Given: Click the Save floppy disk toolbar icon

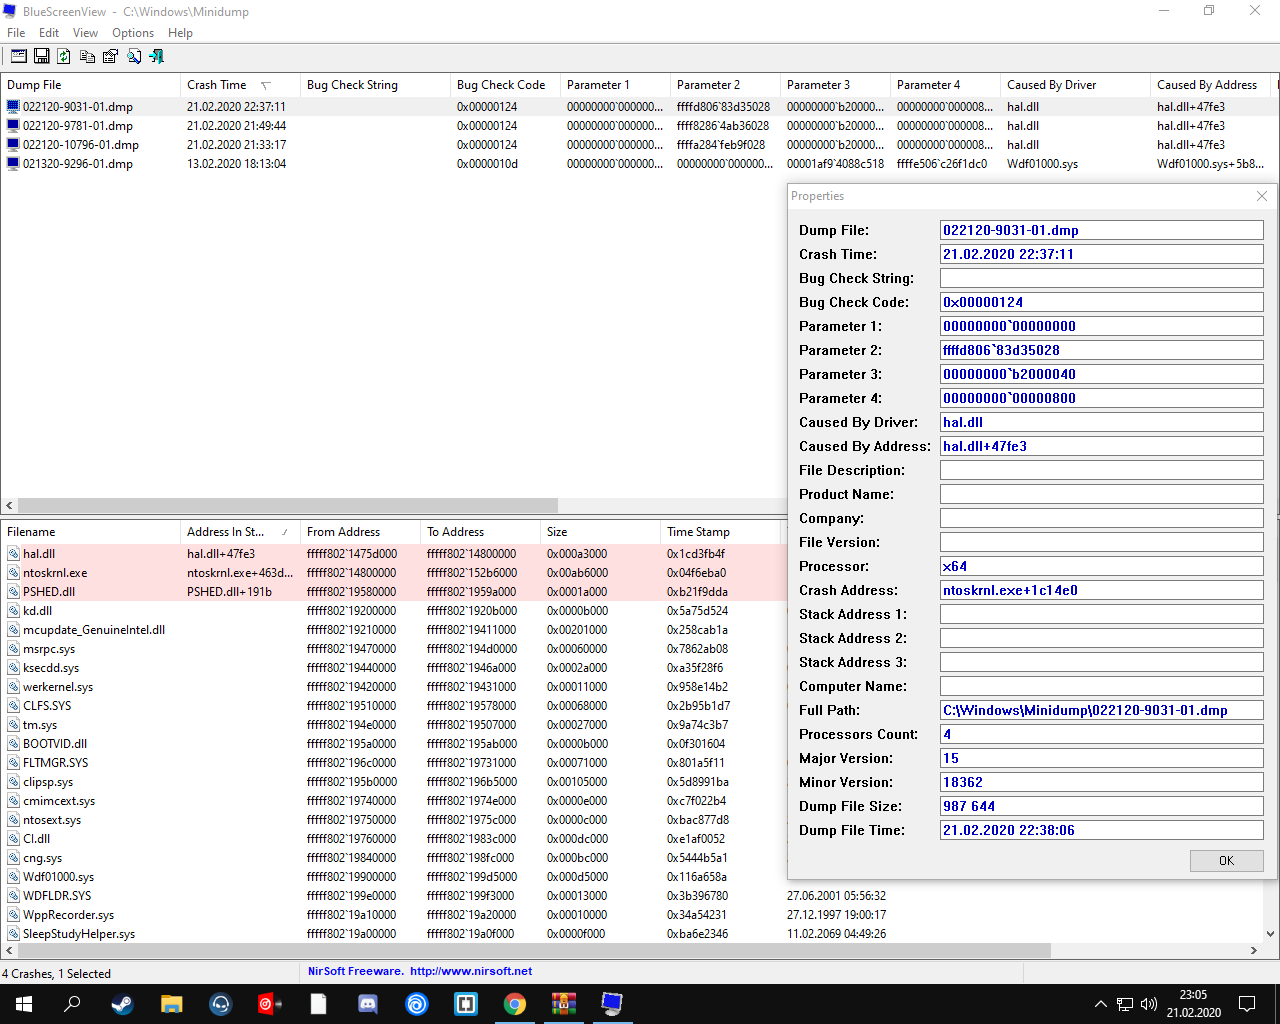Looking at the screenshot, I should pyautogui.click(x=41, y=56).
